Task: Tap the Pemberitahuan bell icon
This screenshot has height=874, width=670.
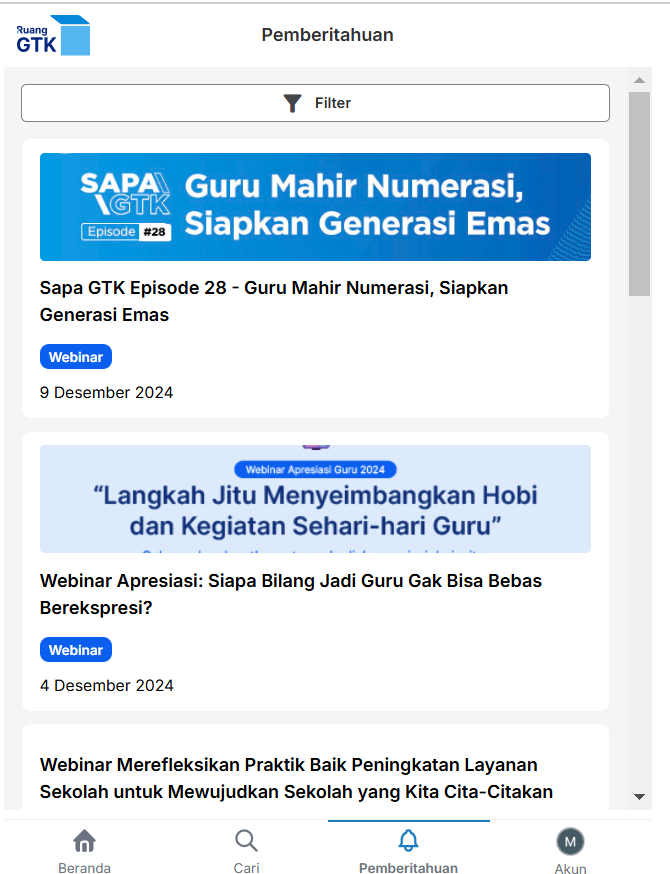Action: pyautogui.click(x=408, y=841)
